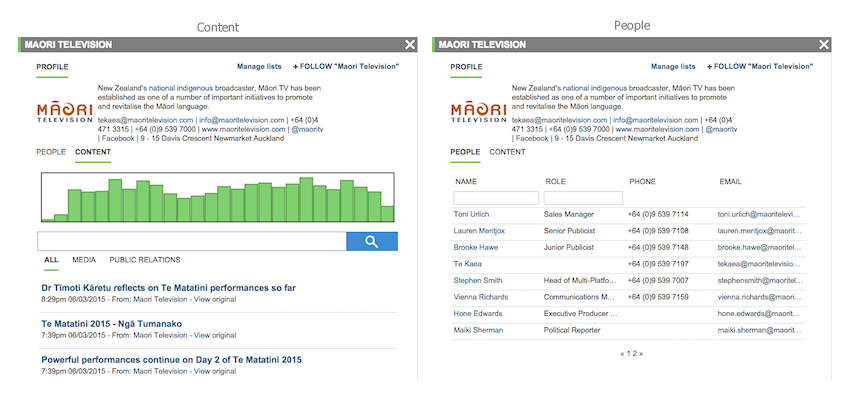Click the » next page arrow
The height and width of the screenshot is (400, 850).
click(x=641, y=354)
